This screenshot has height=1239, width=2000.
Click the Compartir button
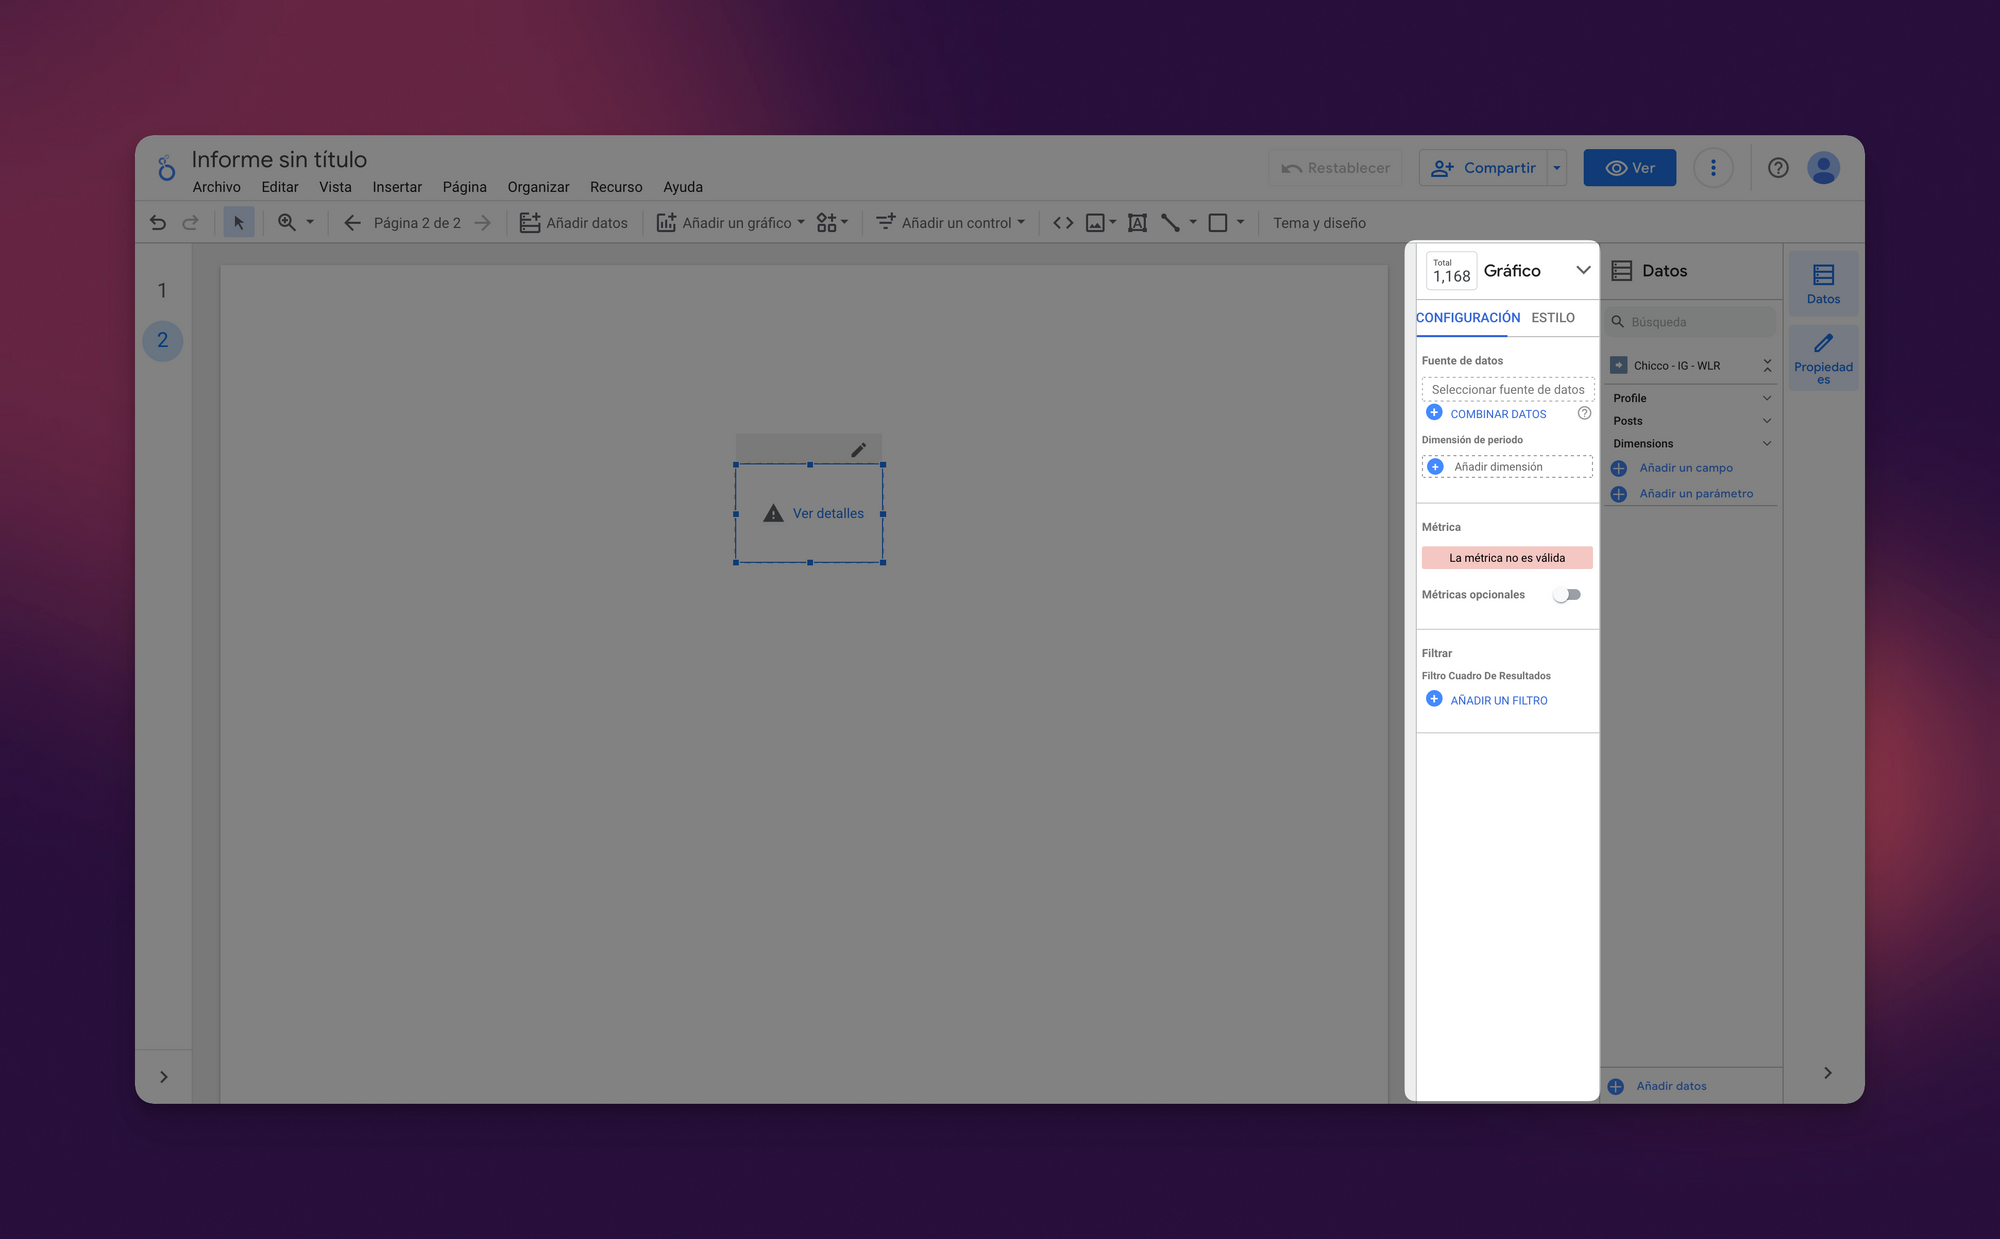pyautogui.click(x=1483, y=168)
